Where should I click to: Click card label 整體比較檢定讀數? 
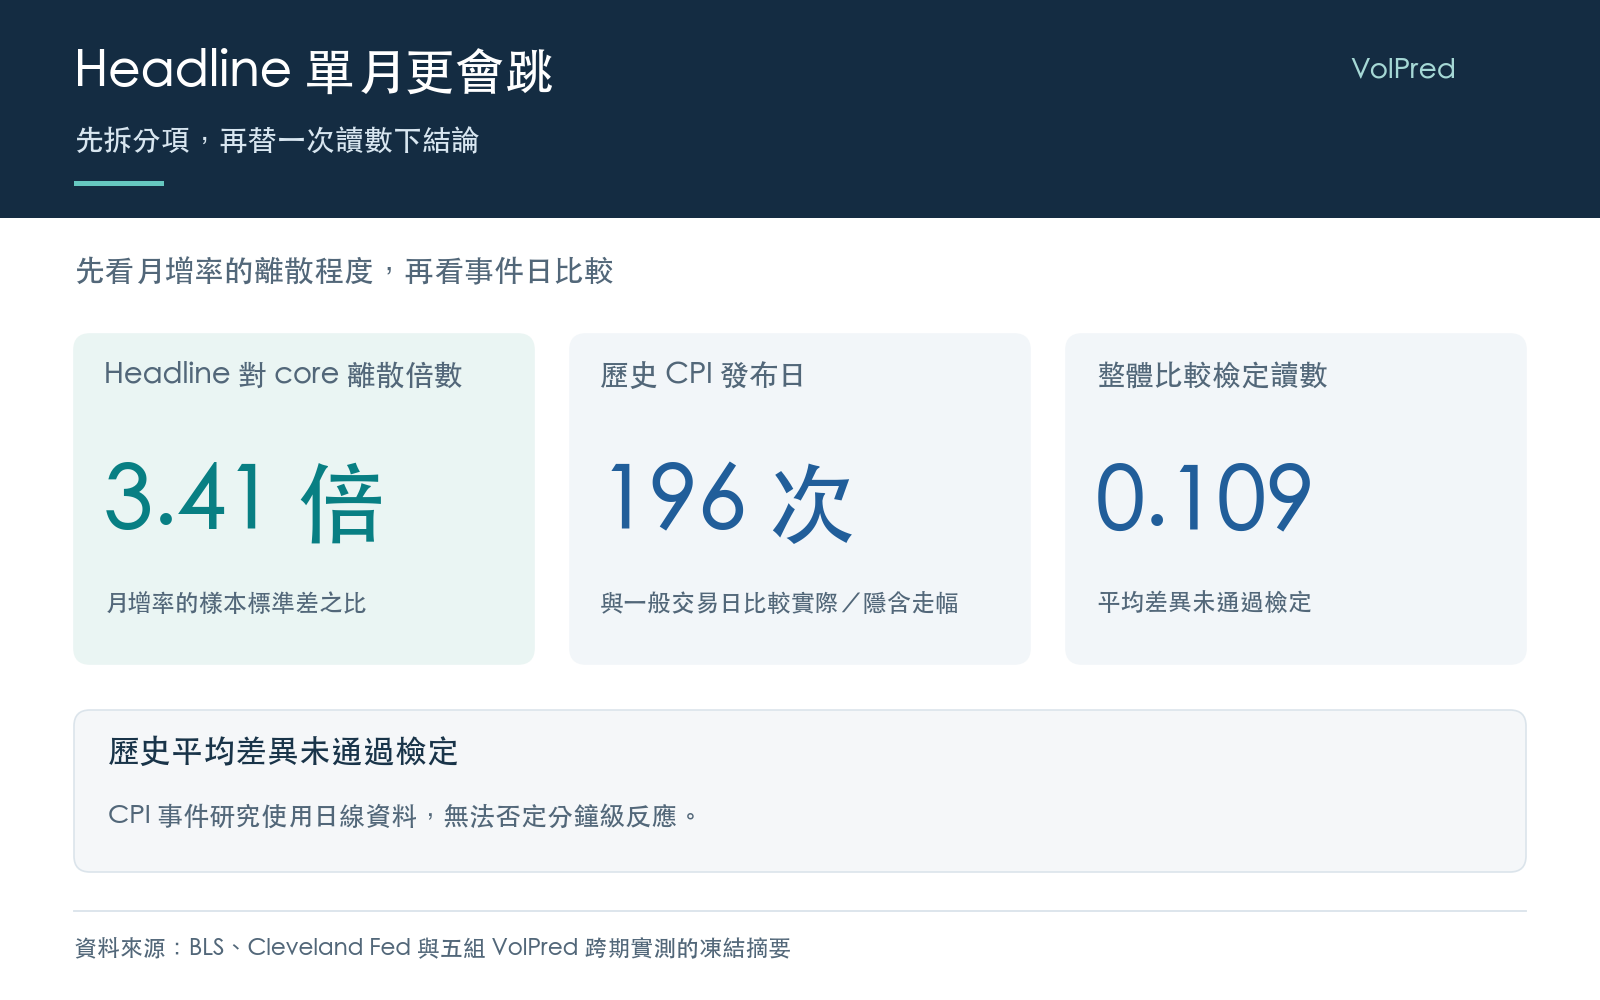(x=1212, y=374)
